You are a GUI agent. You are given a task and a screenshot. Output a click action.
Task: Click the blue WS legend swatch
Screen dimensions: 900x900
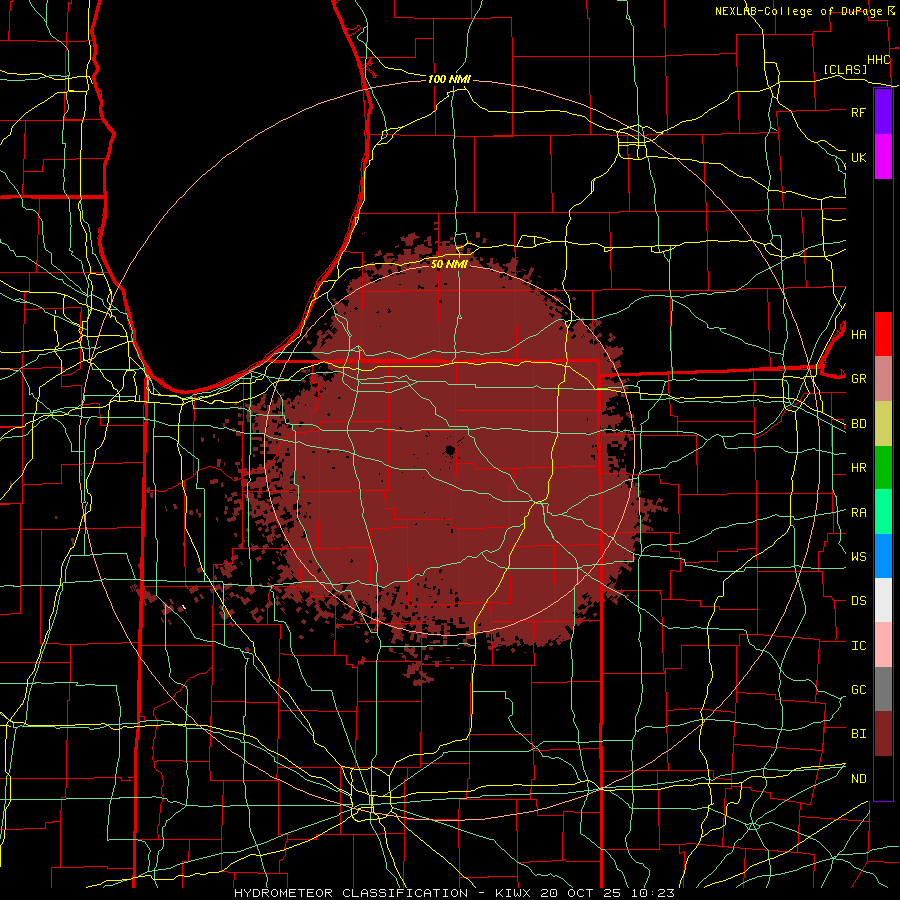(x=883, y=556)
